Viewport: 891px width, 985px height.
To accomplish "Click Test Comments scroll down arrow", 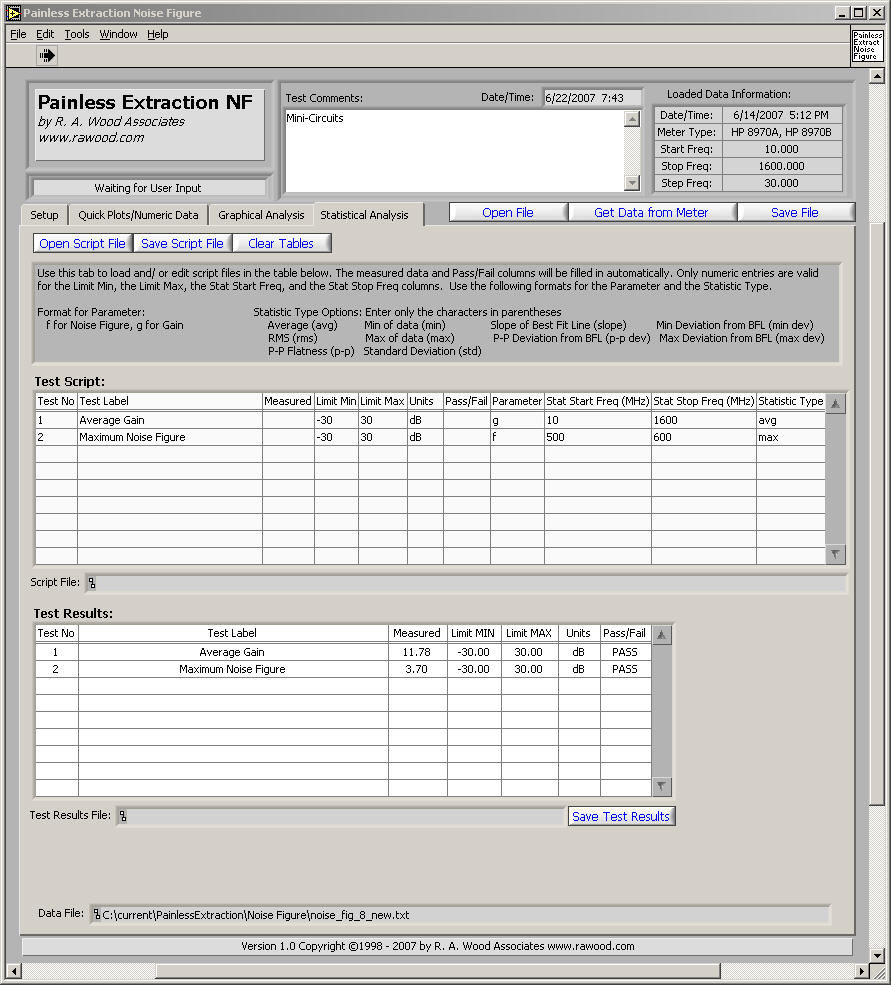I will pyautogui.click(x=632, y=183).
